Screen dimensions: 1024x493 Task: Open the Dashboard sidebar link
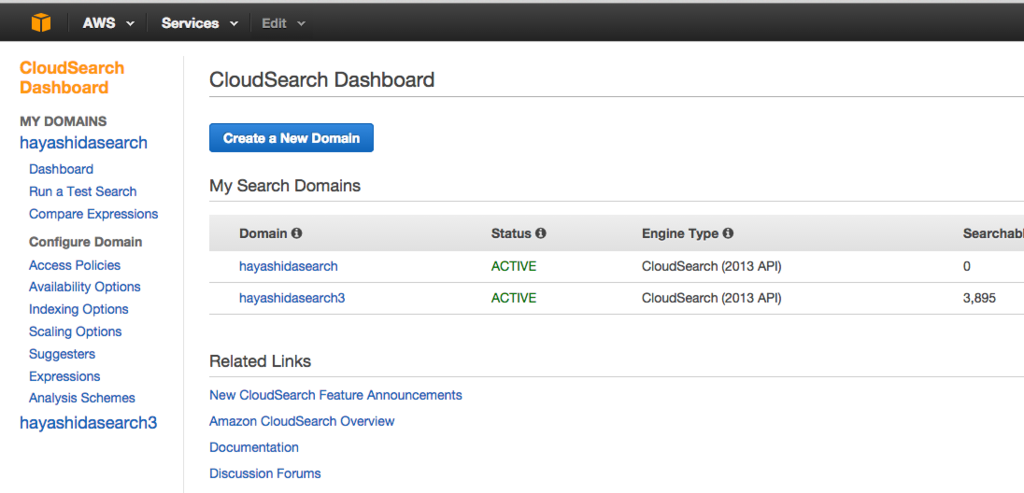(x=61, y=169)
